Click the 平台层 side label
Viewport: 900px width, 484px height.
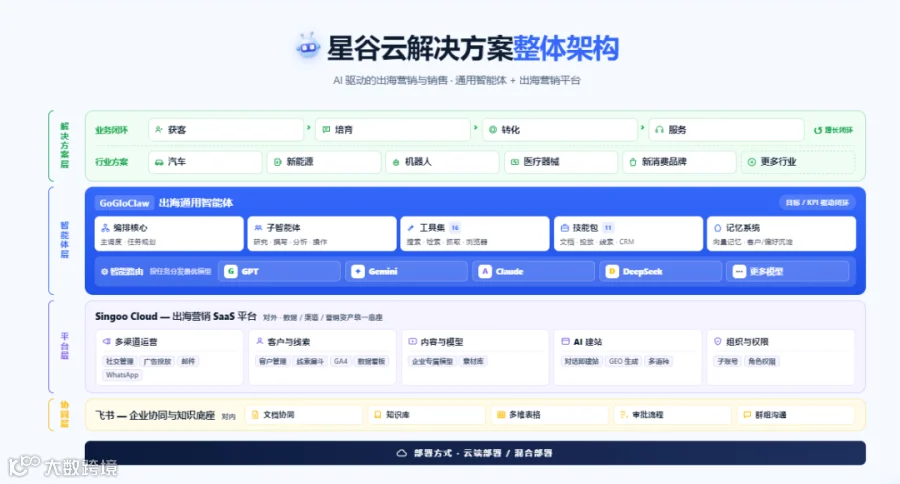pos(64,346)
